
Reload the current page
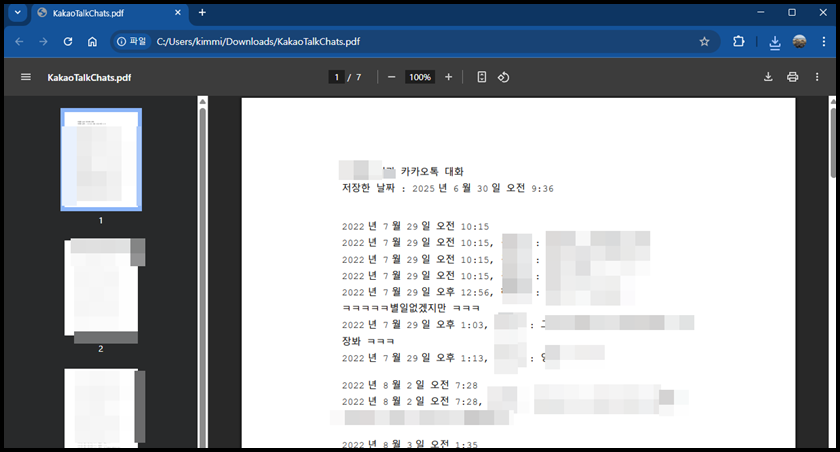[x=68, y=42]
